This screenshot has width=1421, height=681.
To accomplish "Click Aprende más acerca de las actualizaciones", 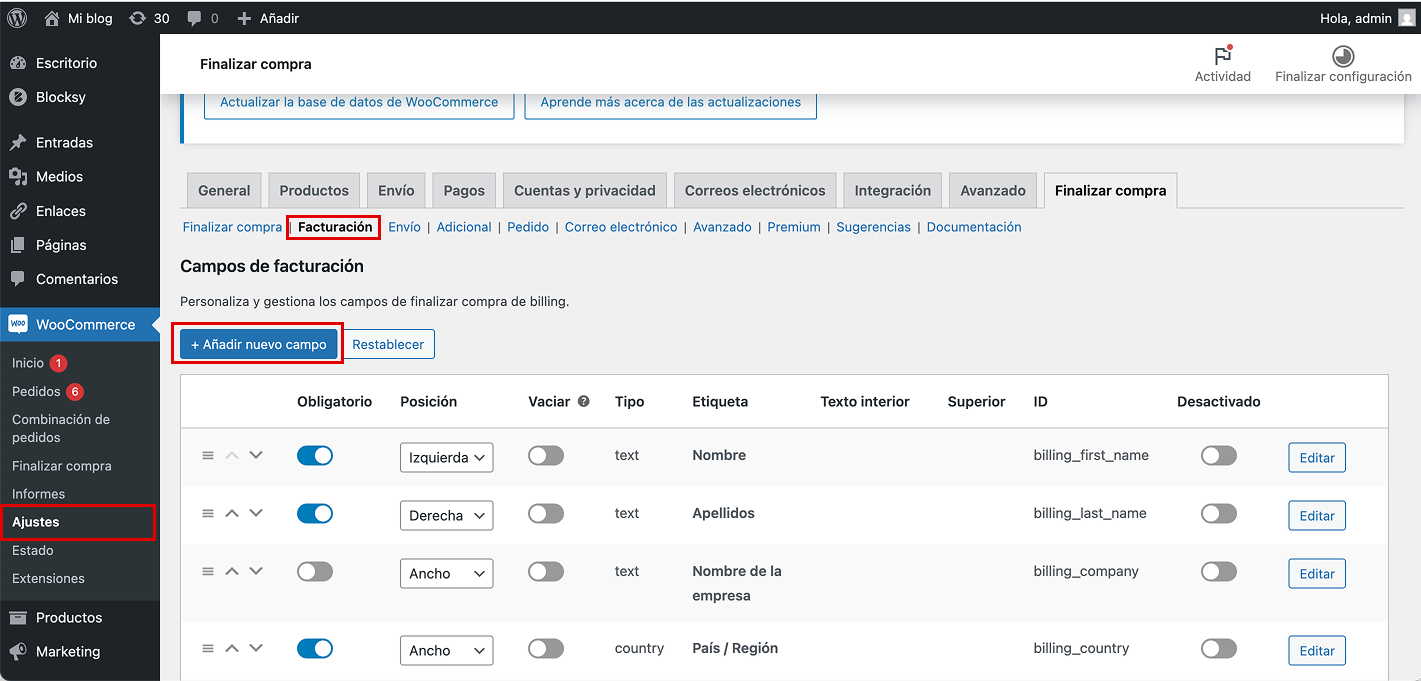I will click(x=670, y=102).
